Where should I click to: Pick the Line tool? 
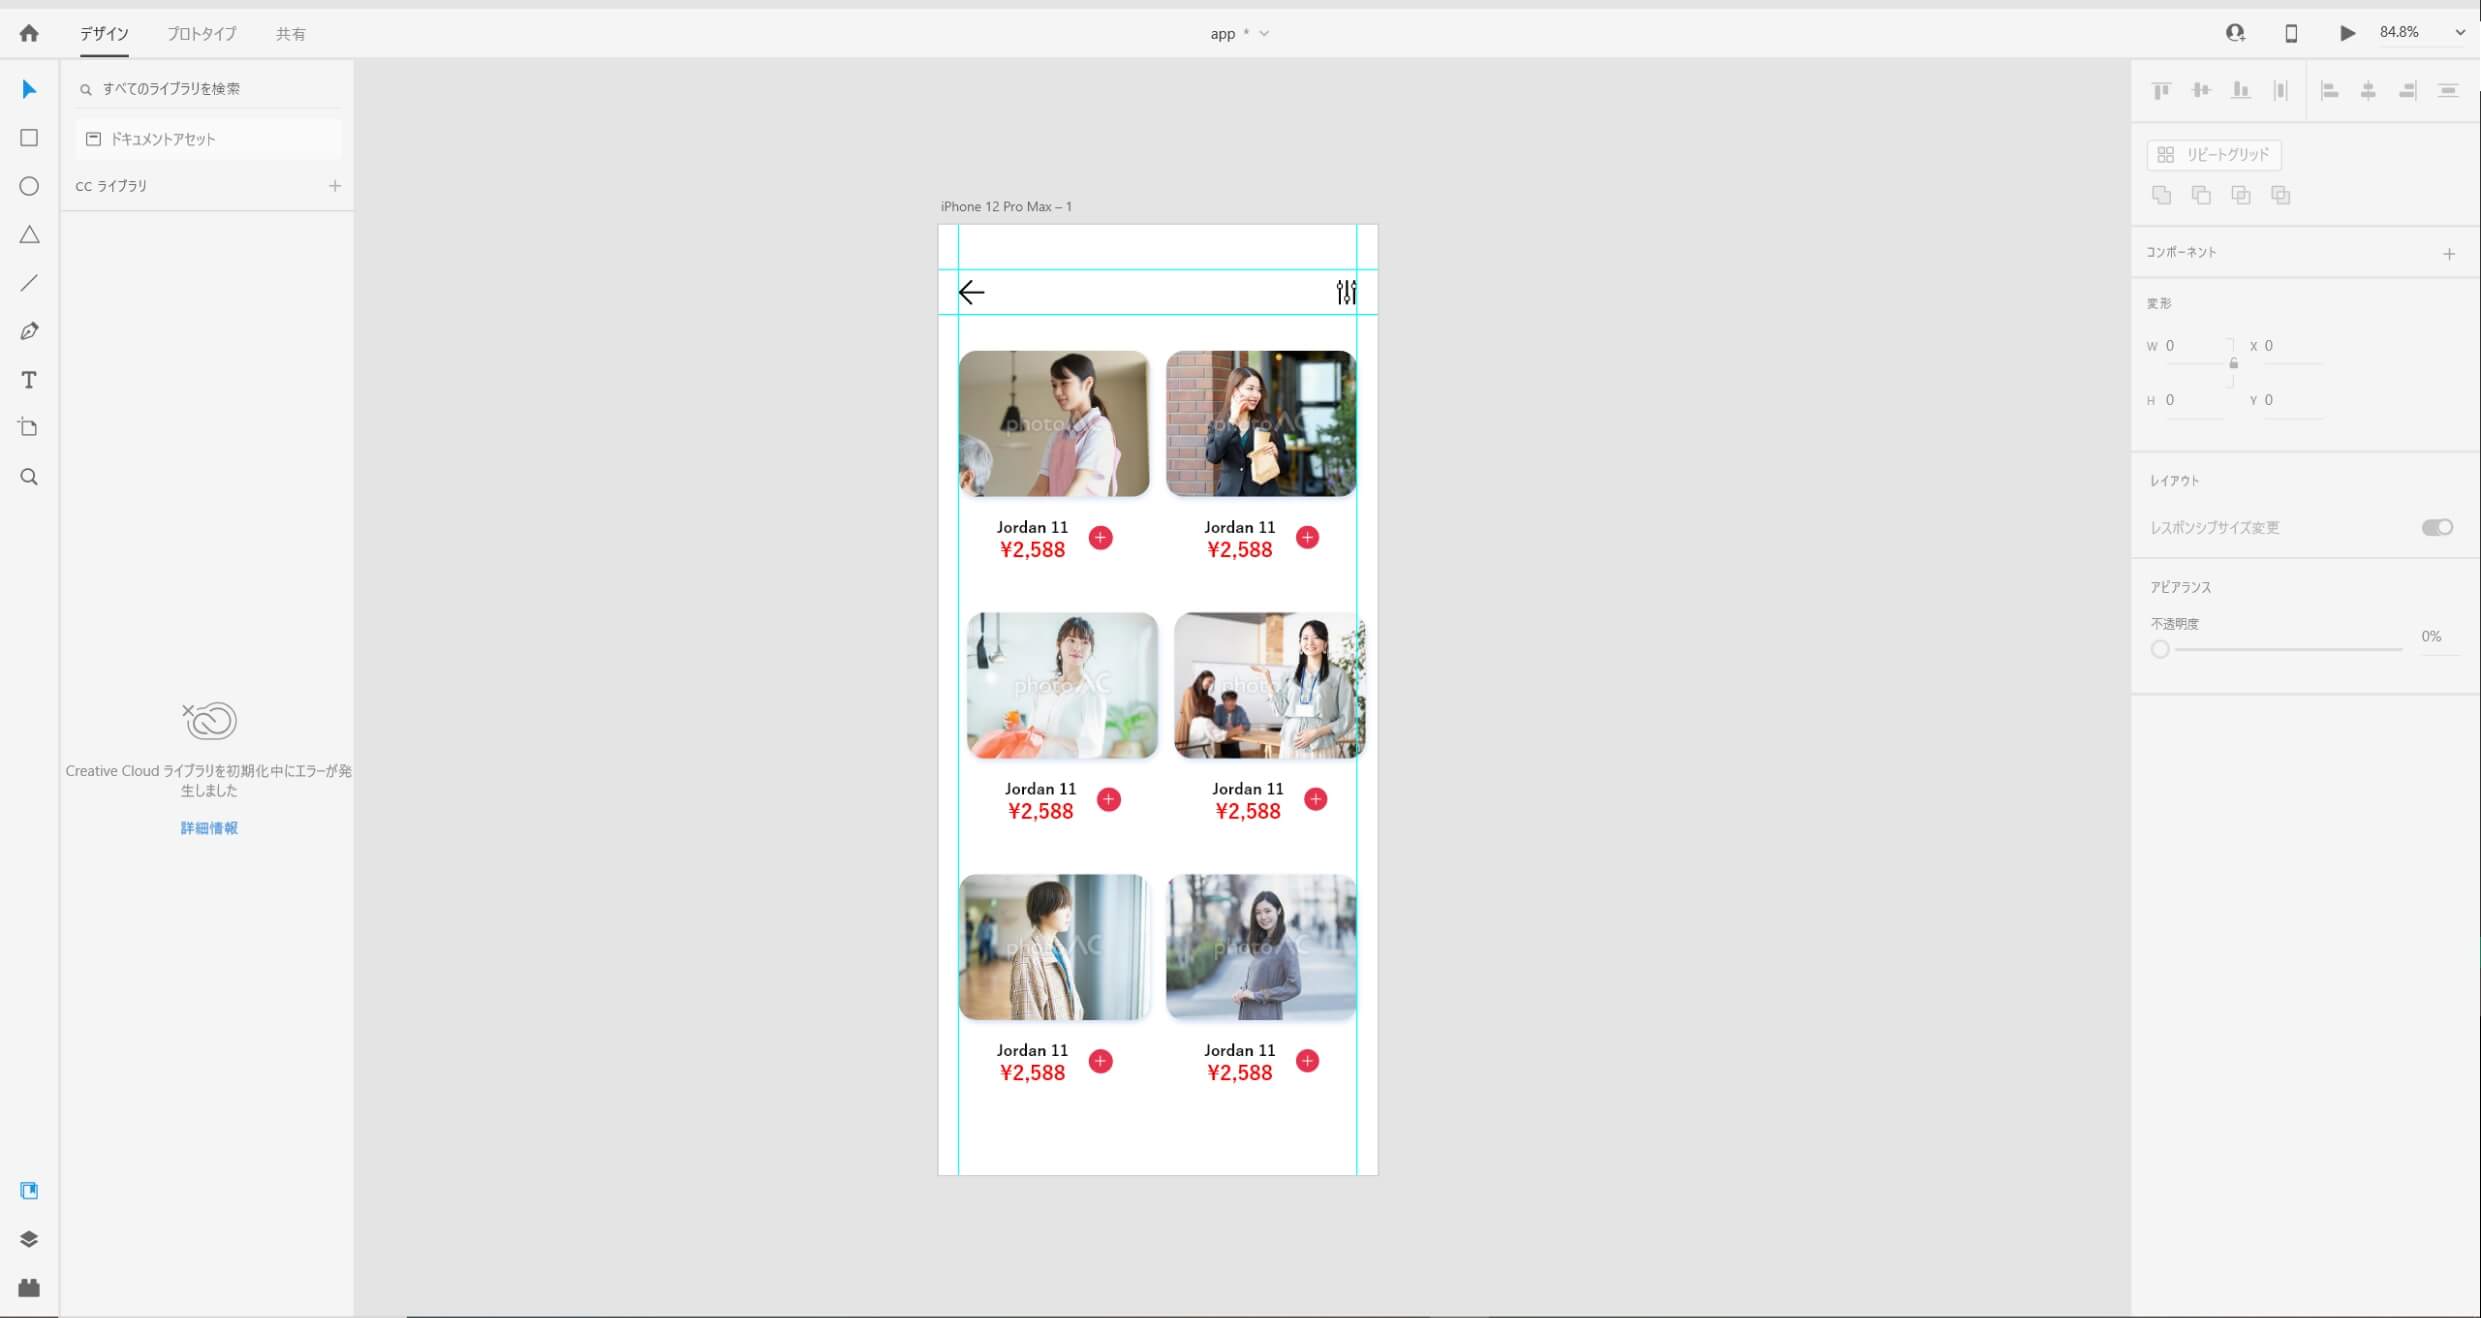[x=29, y=283]
